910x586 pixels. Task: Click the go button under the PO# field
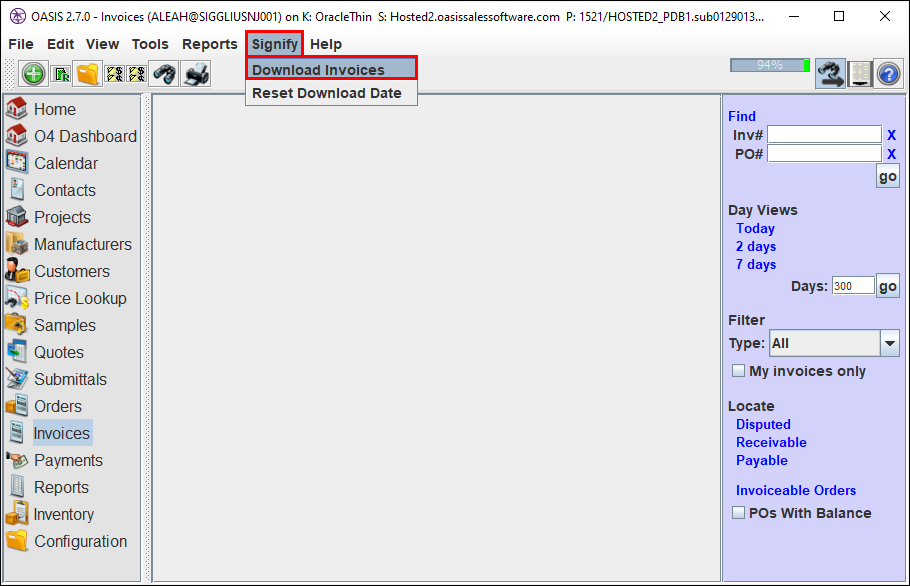887,176
